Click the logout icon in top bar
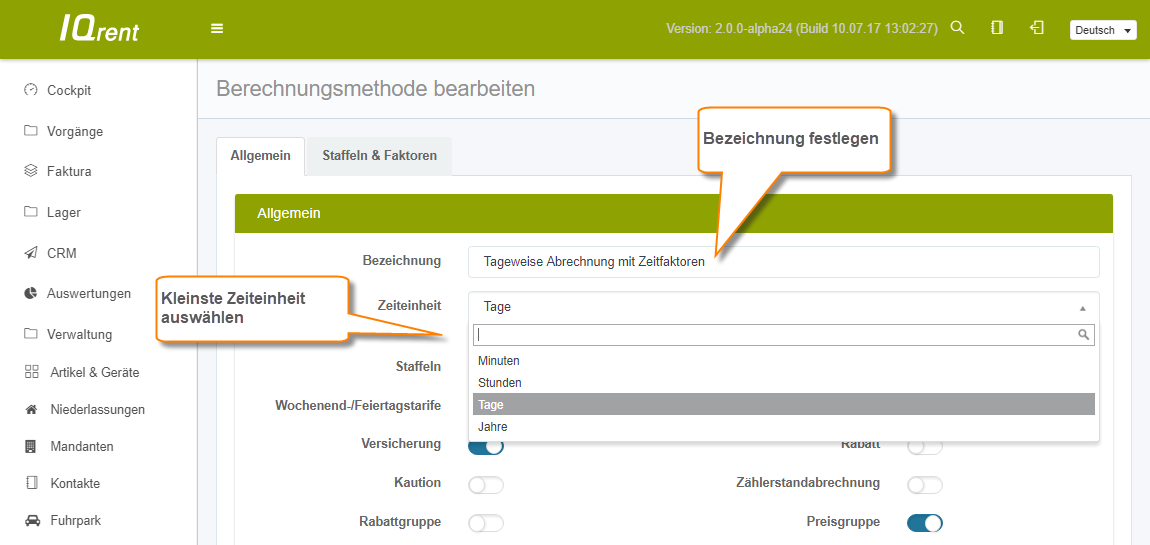The image size is (1150, 545). (1037, 28)
